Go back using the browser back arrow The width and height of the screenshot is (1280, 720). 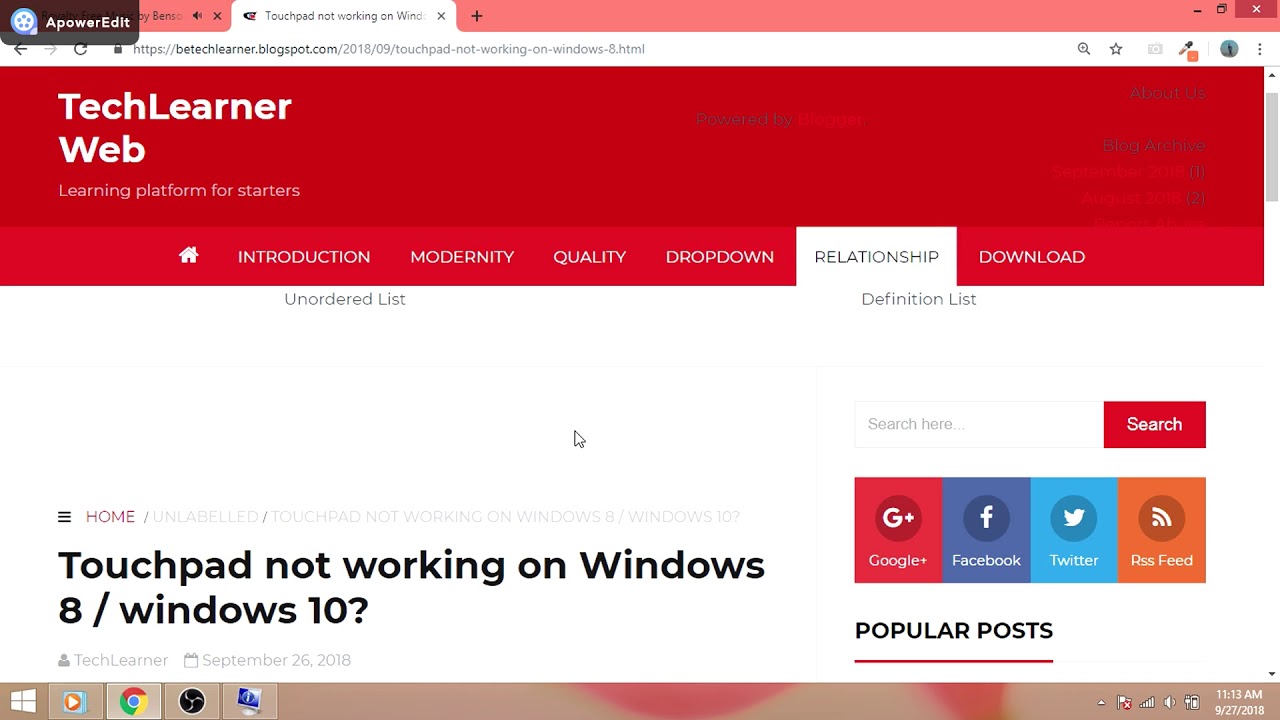point(20,49)
